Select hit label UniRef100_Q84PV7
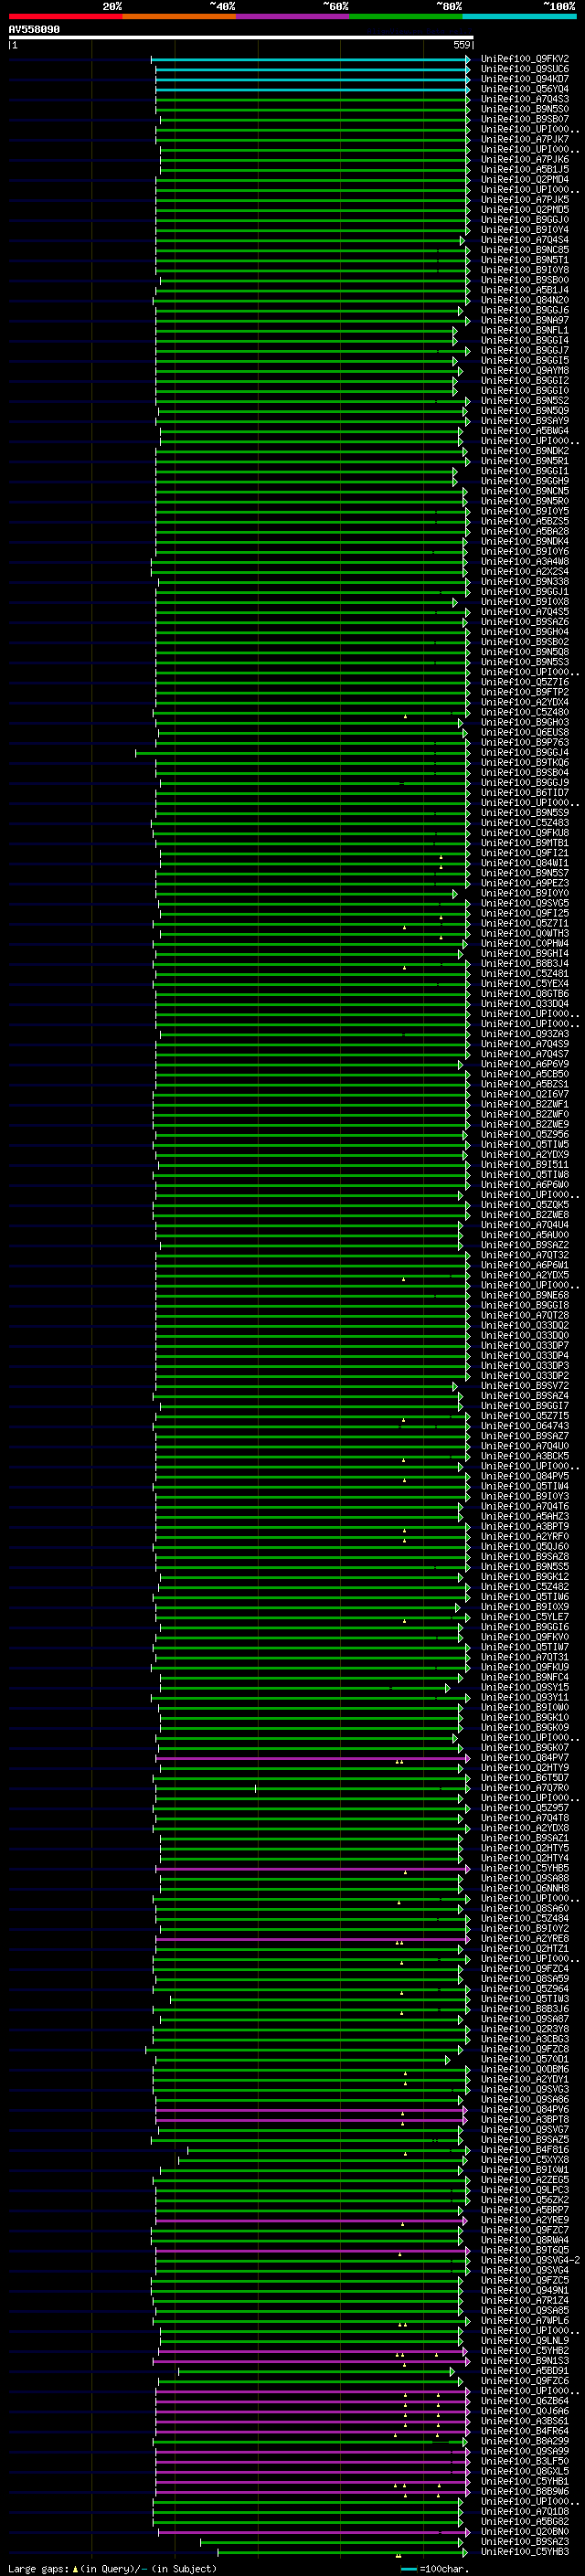Viewport: 585px width, 2576px height. click(x=525, y=1757)
